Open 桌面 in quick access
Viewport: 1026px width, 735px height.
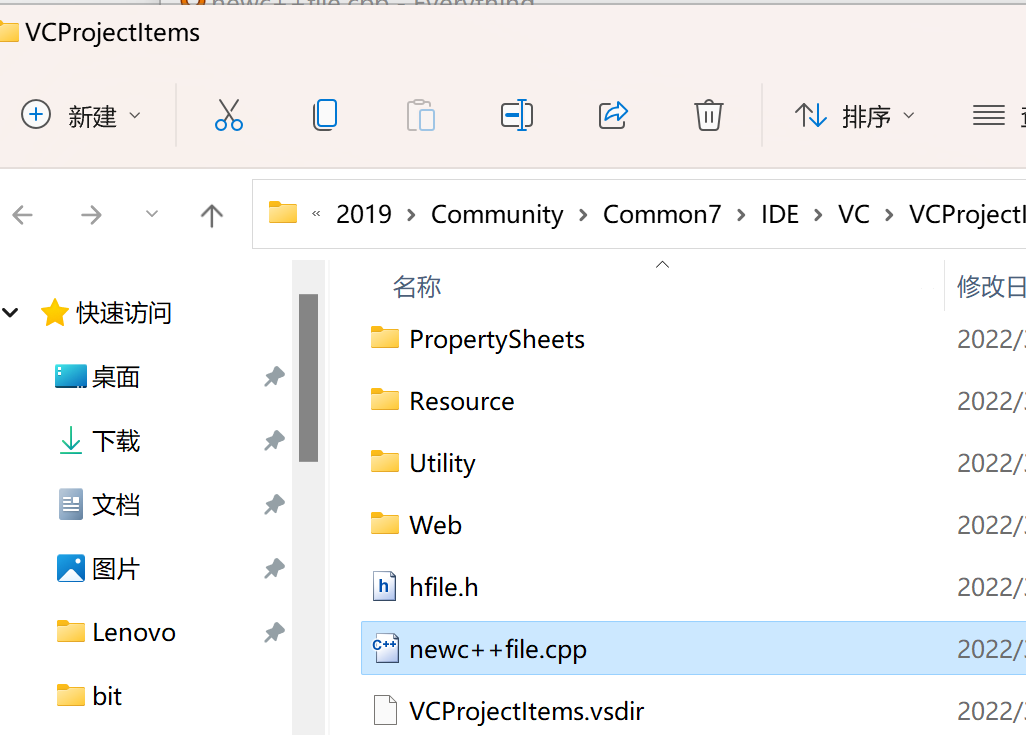coord(116,377)
